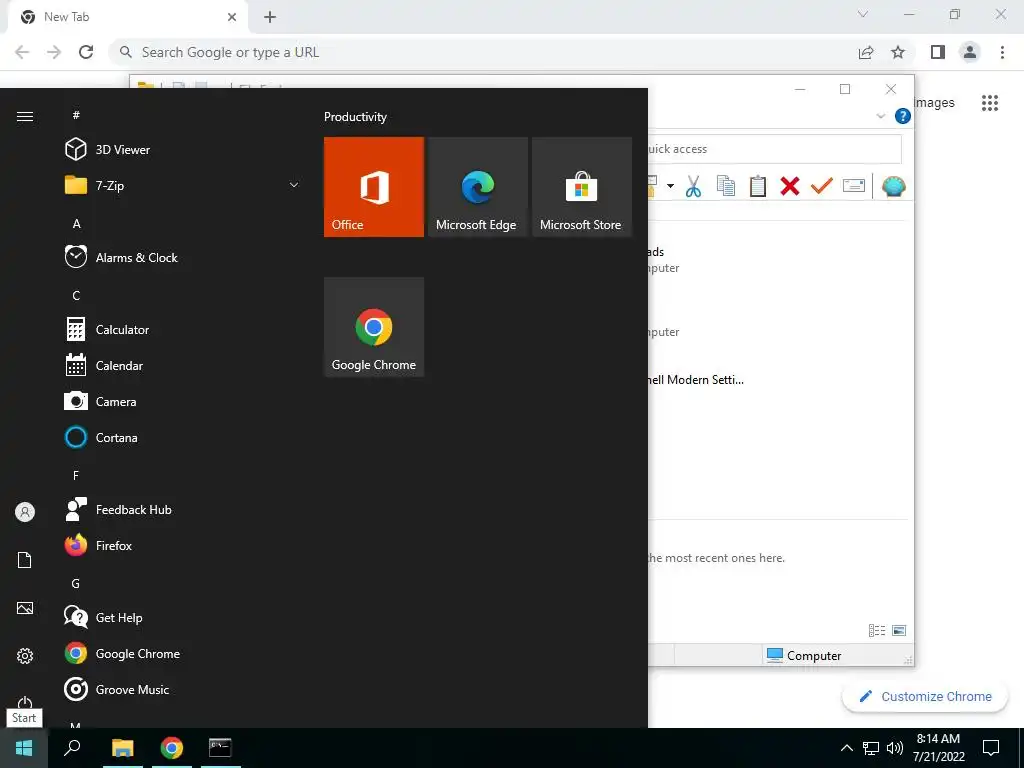
Task: Click Customize Chrome button
Action: click(x=925, y=696)
